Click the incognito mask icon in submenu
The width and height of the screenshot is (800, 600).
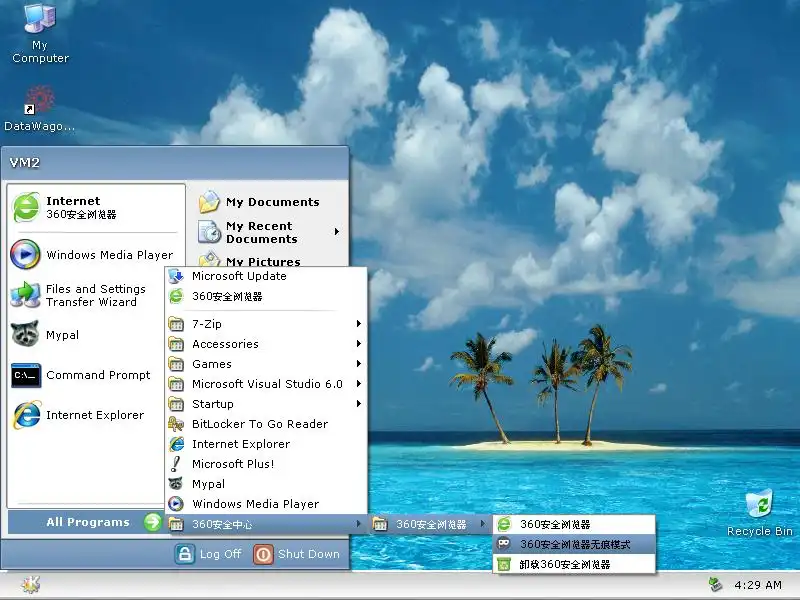[504, 544]
